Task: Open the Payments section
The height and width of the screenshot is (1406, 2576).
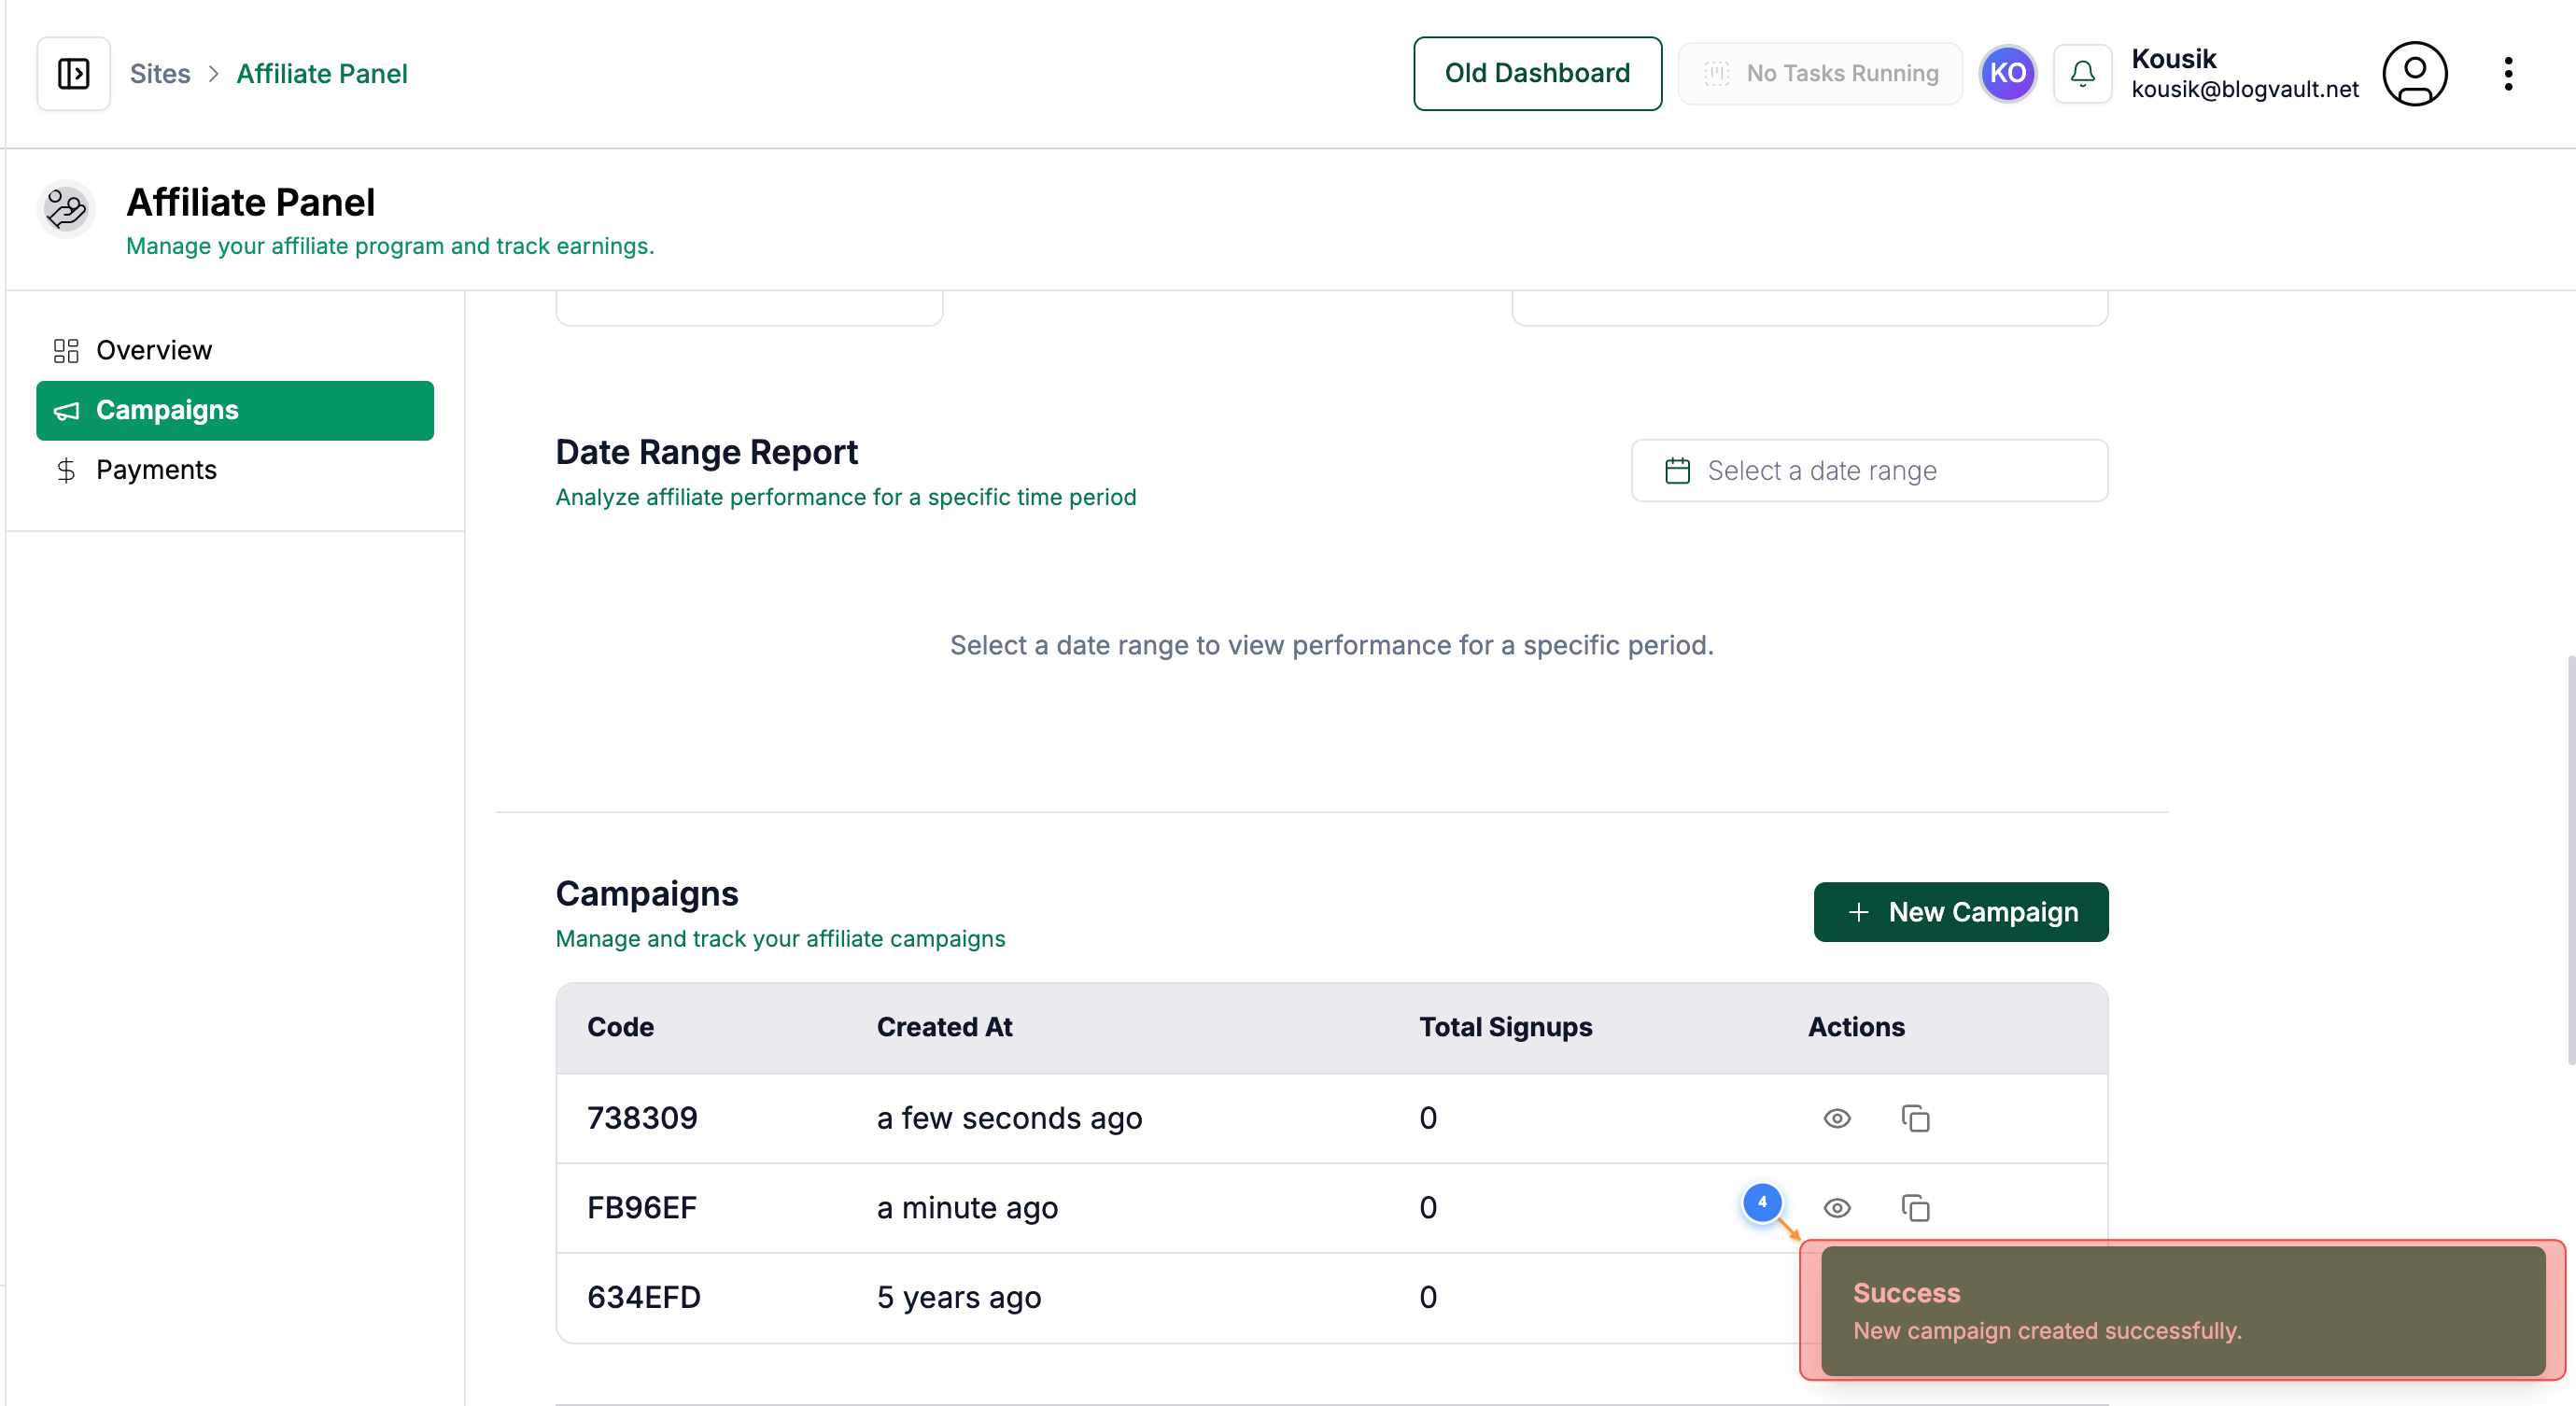Action: [x=156, y=470]
